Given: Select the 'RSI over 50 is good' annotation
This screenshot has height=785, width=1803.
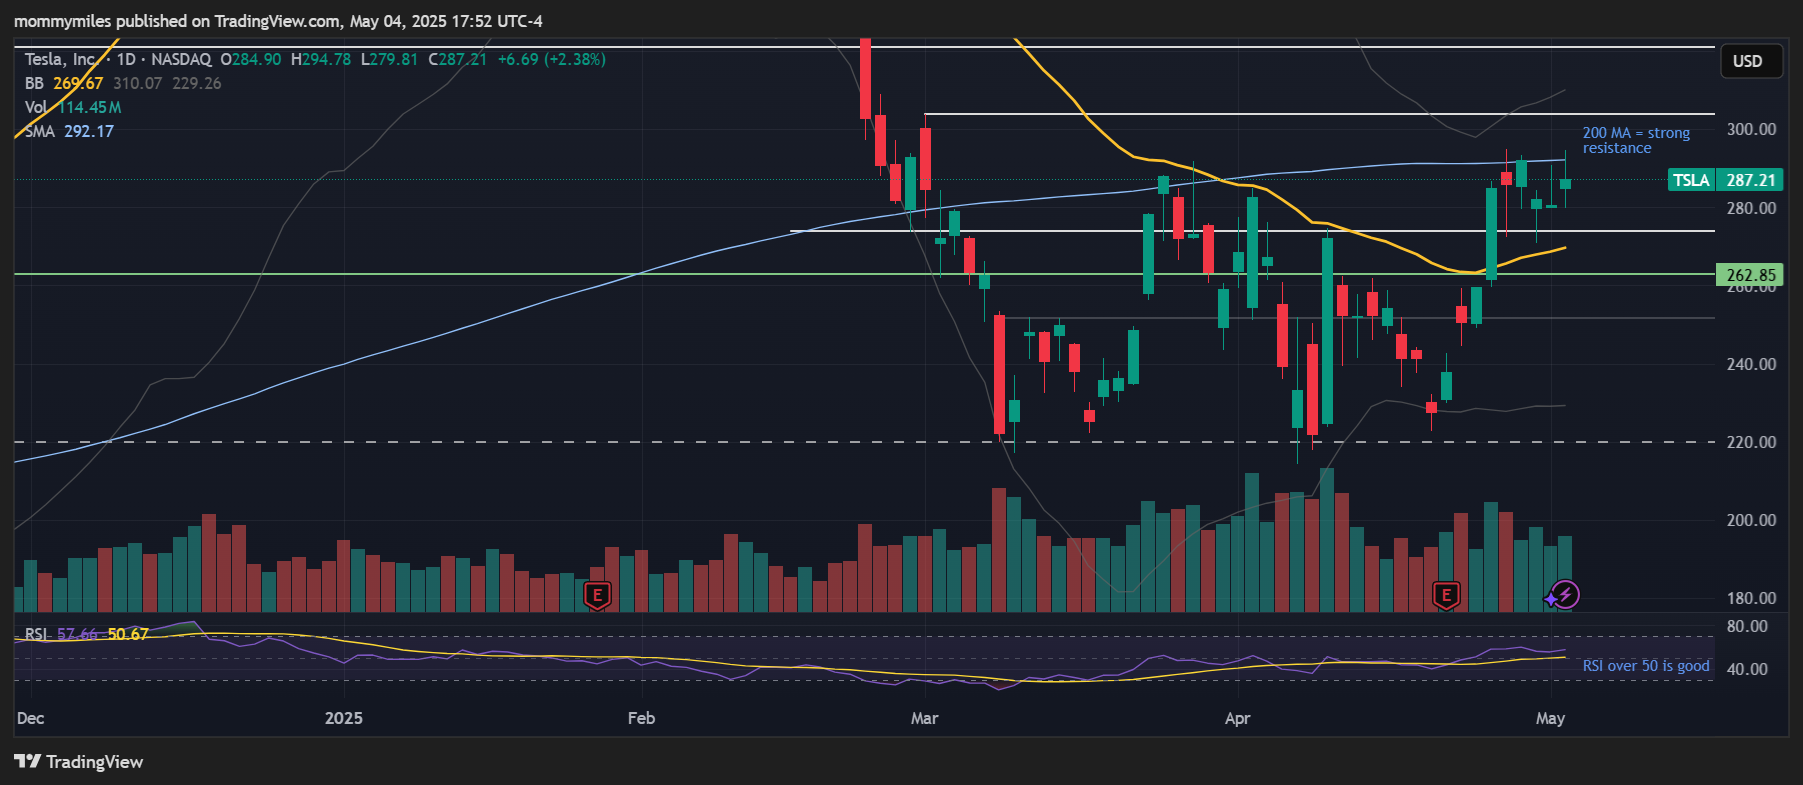Looking at the screenshot, I should pos(1645,666).
